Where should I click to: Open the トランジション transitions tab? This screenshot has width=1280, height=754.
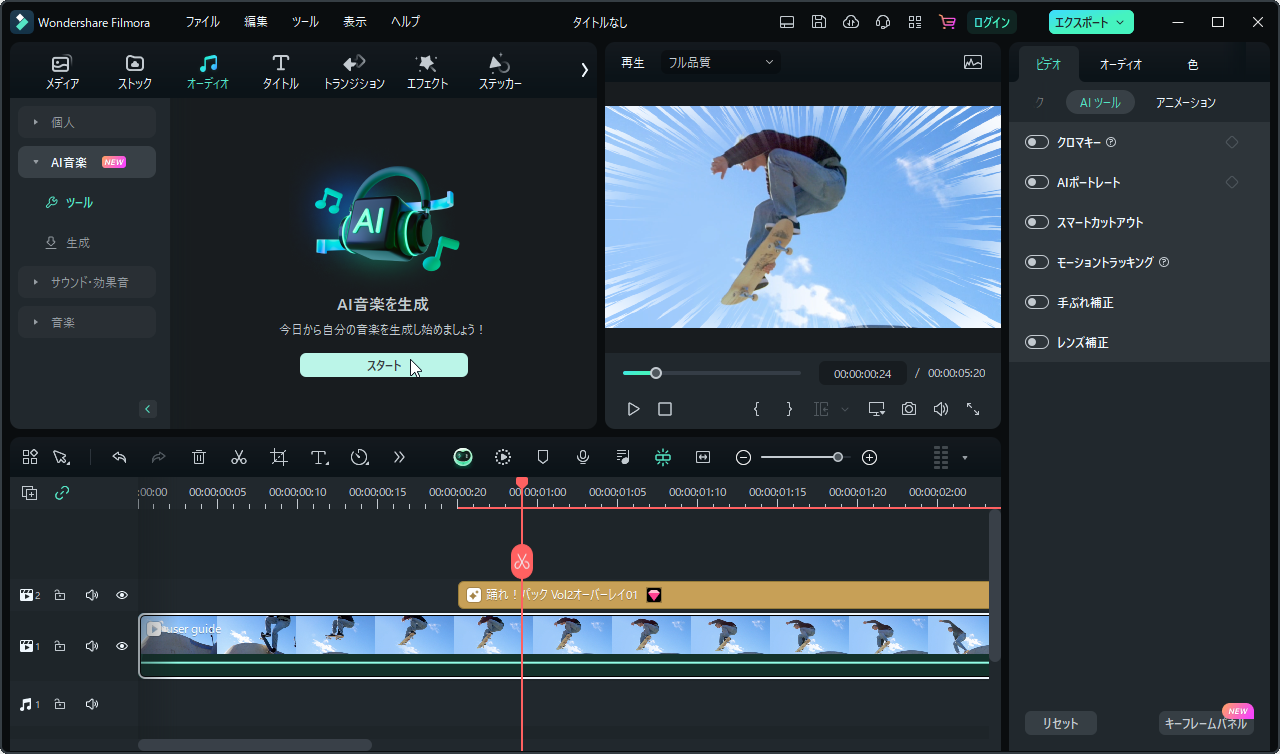pos(354,73)
